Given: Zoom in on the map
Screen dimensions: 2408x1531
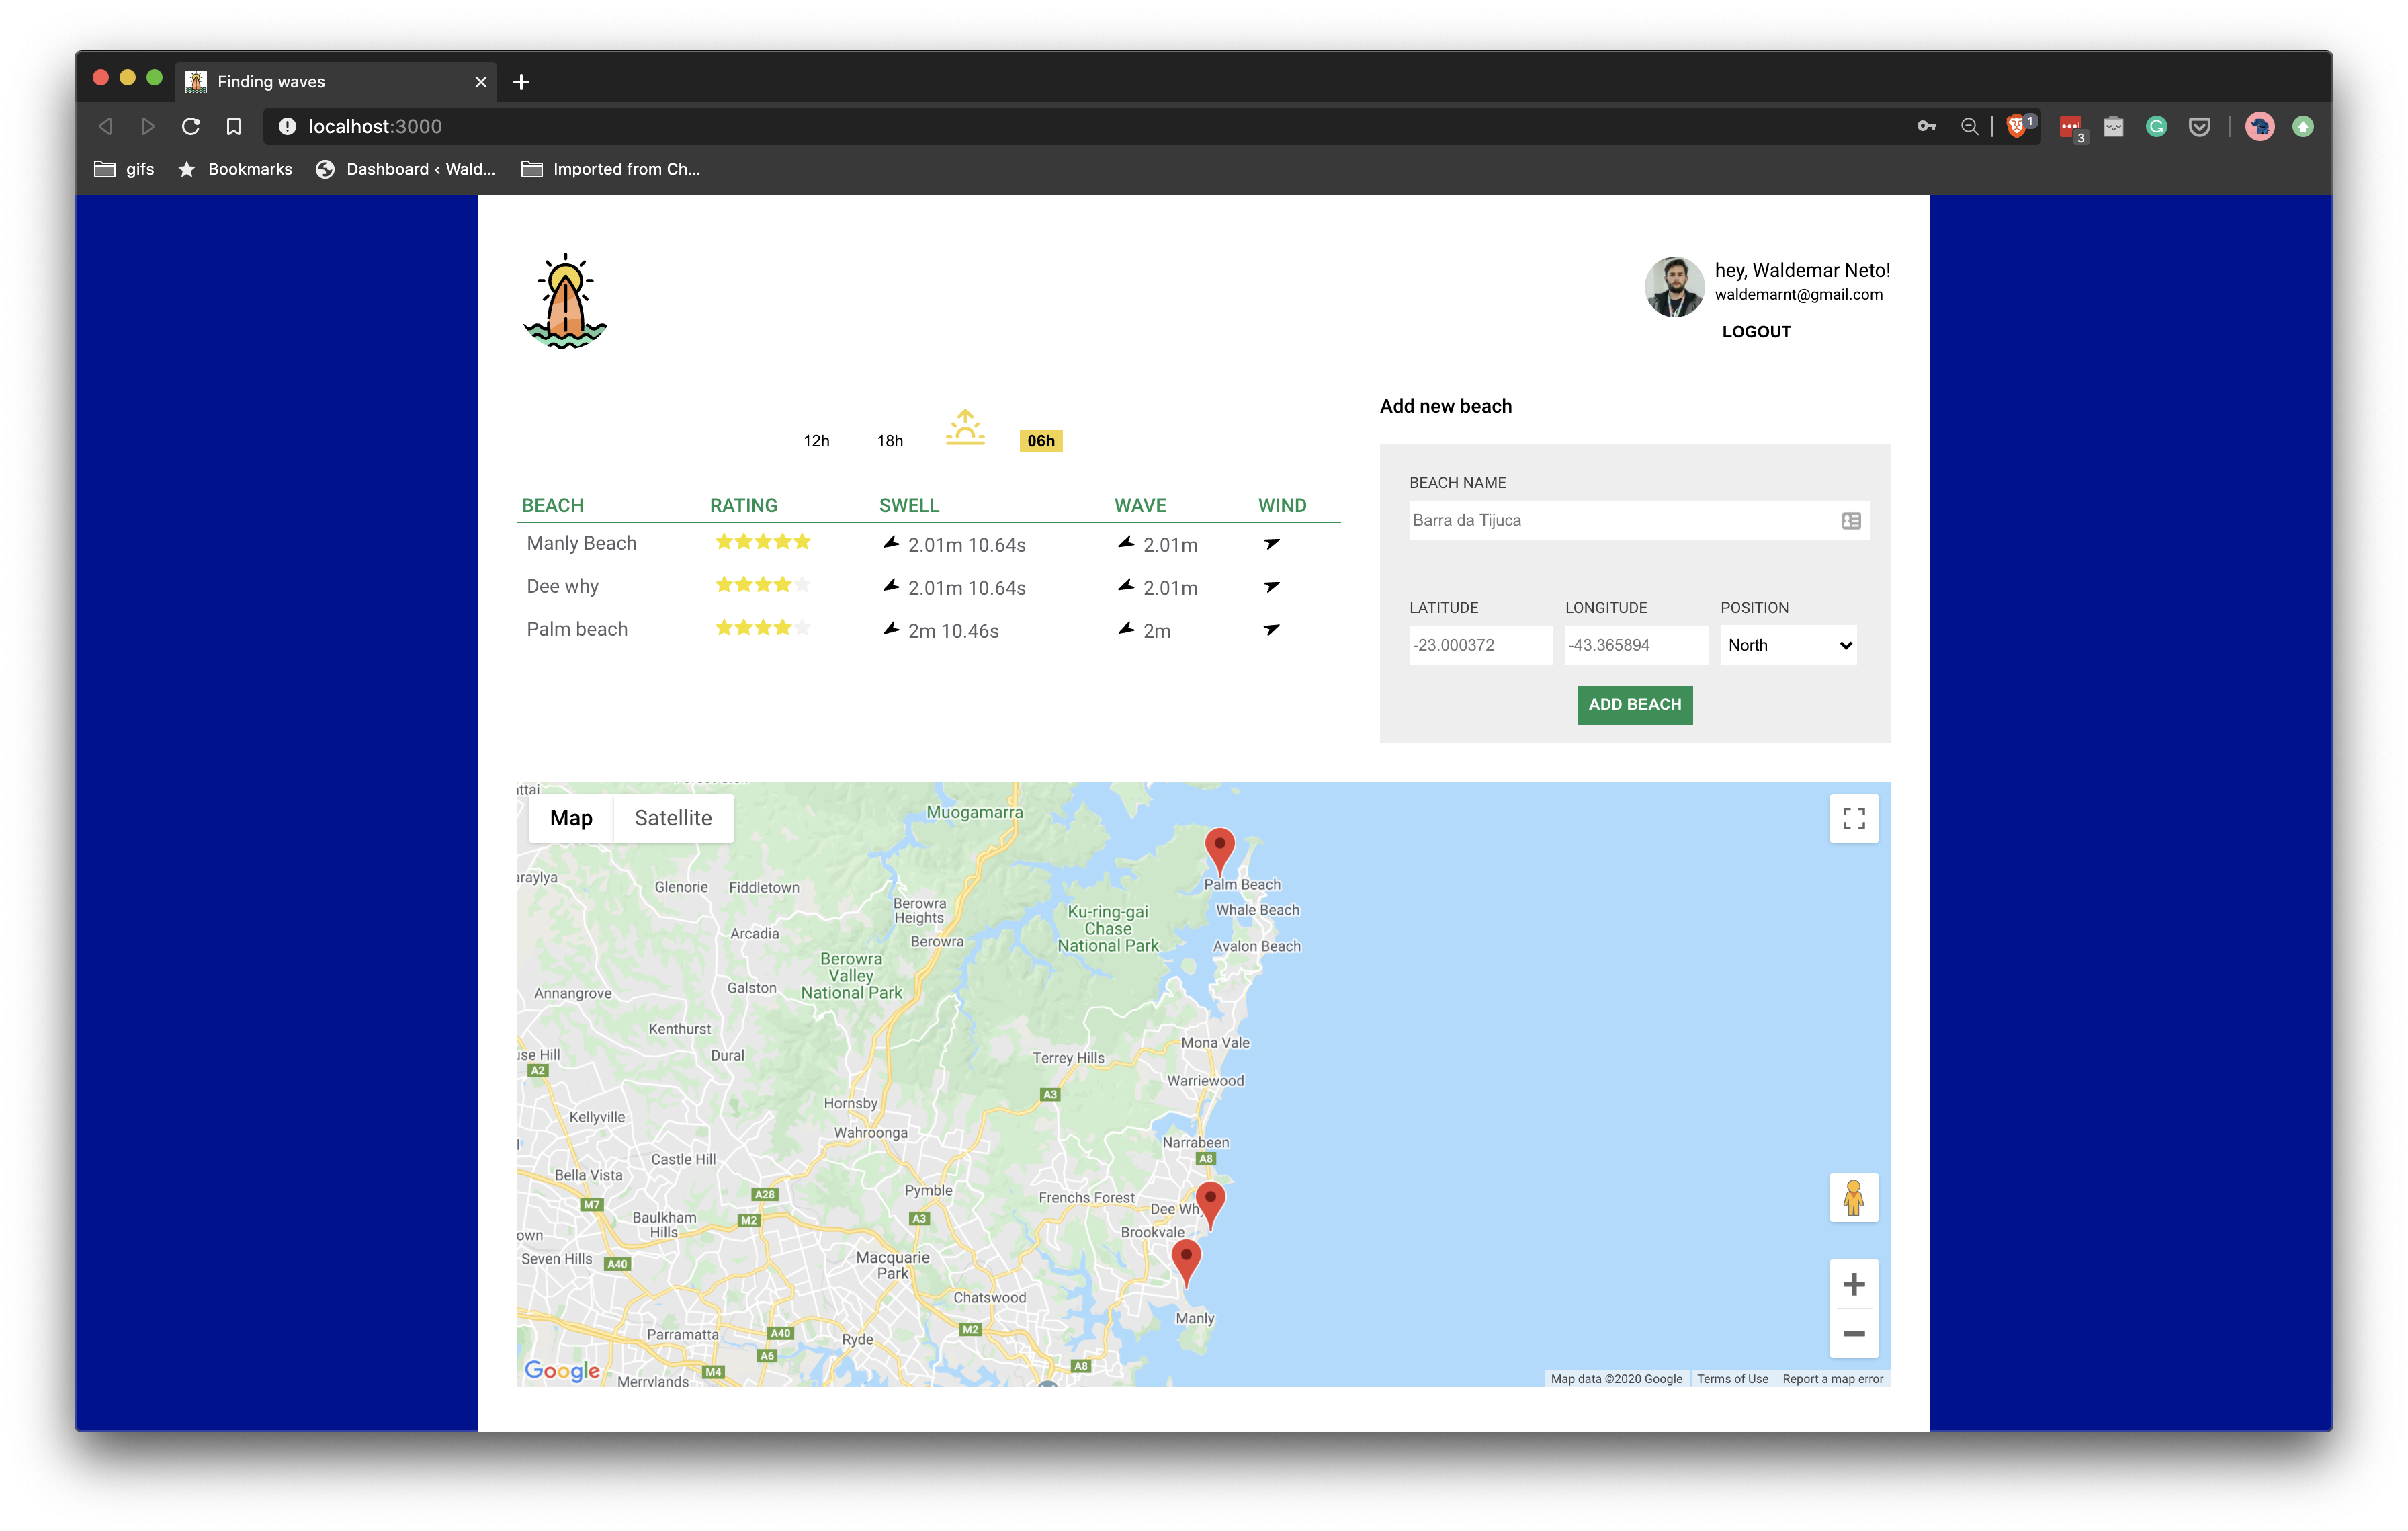Looking at the screenshot, I should [x=1853, y=1284].
